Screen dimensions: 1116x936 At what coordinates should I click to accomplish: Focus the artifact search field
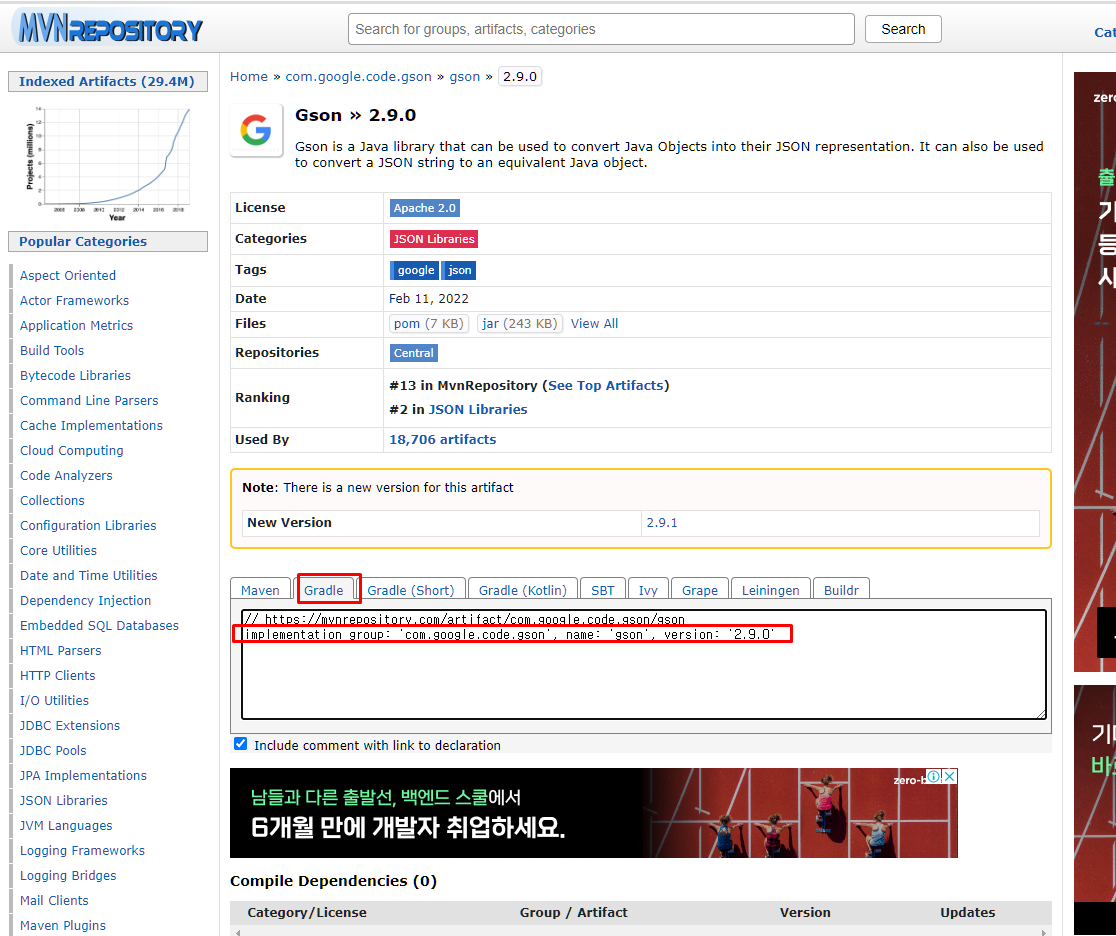pos(601,29)
